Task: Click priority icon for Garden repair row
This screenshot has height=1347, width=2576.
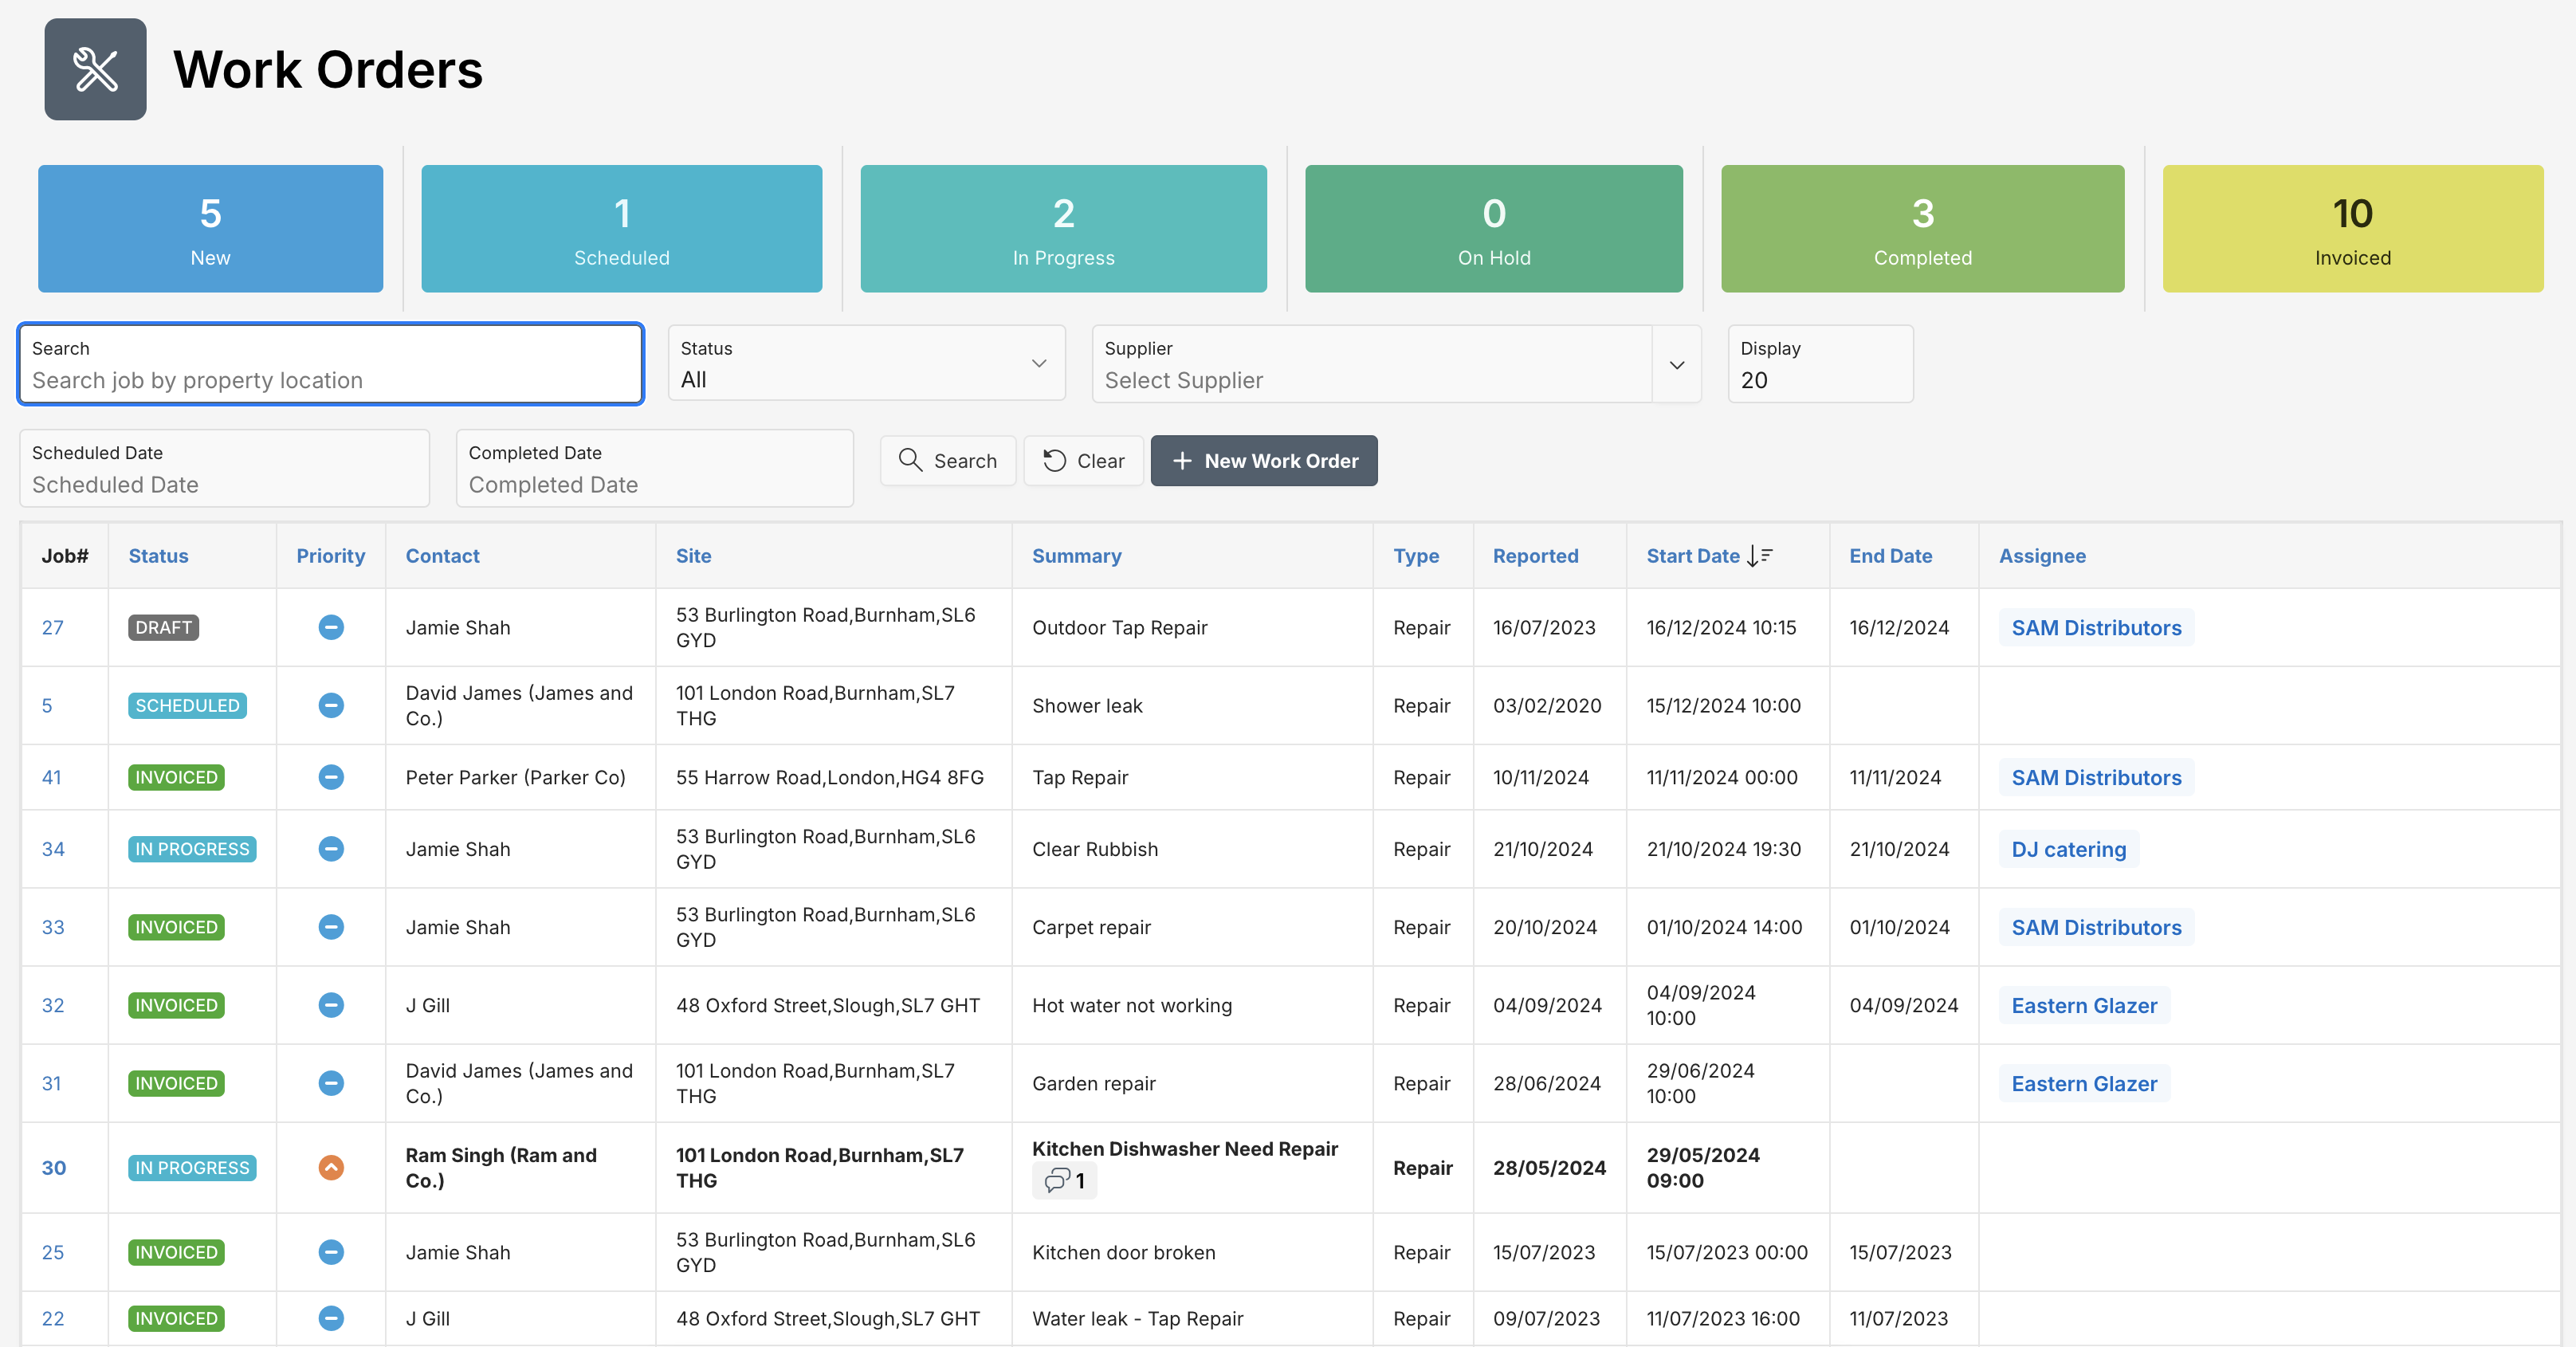Action: [331, 1083]
